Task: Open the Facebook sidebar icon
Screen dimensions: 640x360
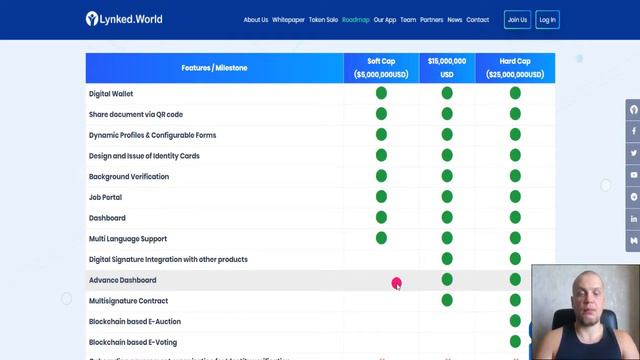Action: [633, 131]
